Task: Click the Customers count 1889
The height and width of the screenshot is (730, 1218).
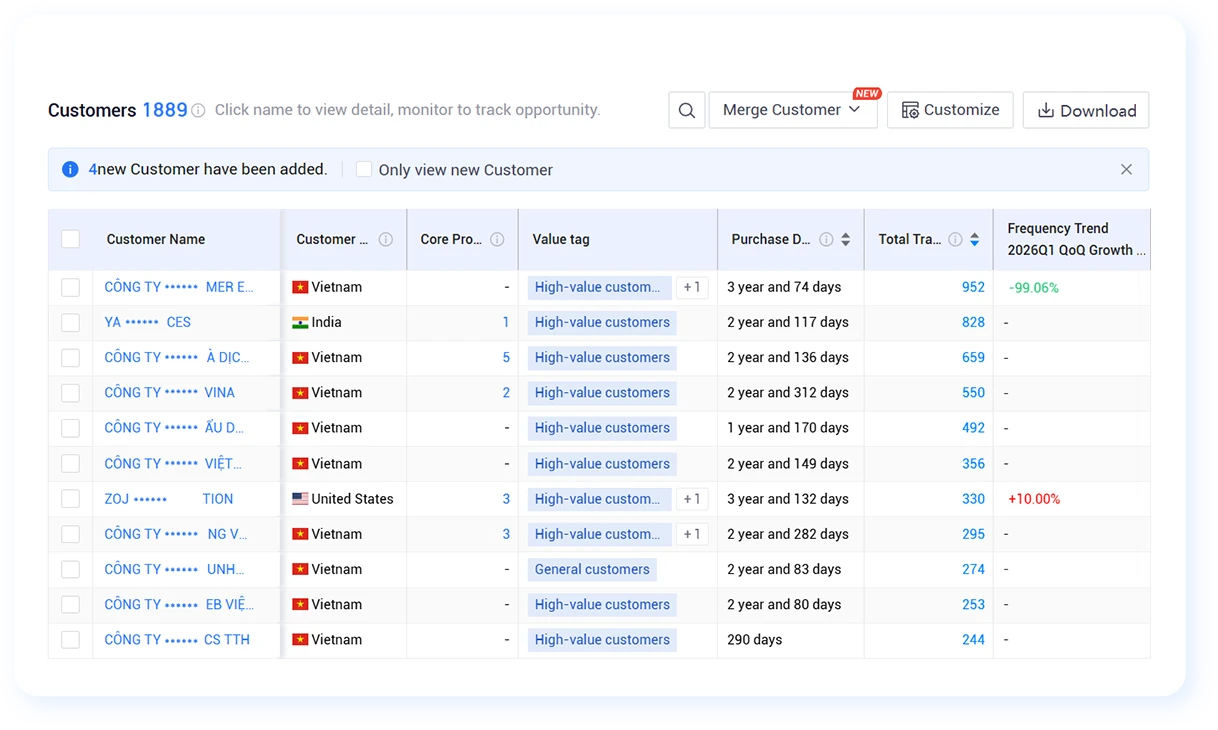Action: pos(165,110)
